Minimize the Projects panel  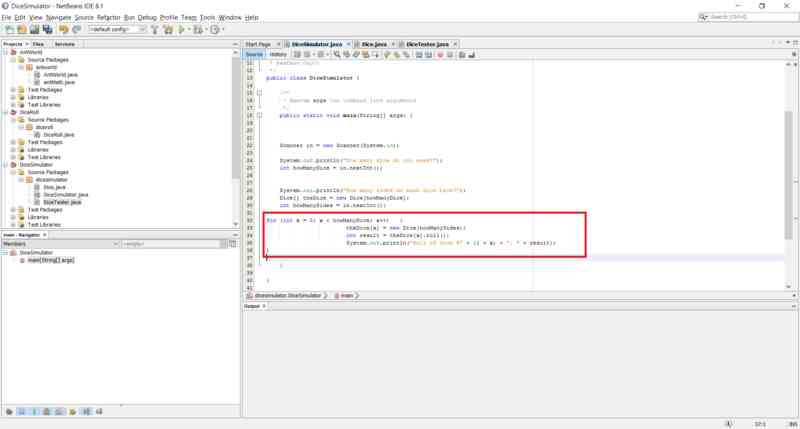pos(235,44)
